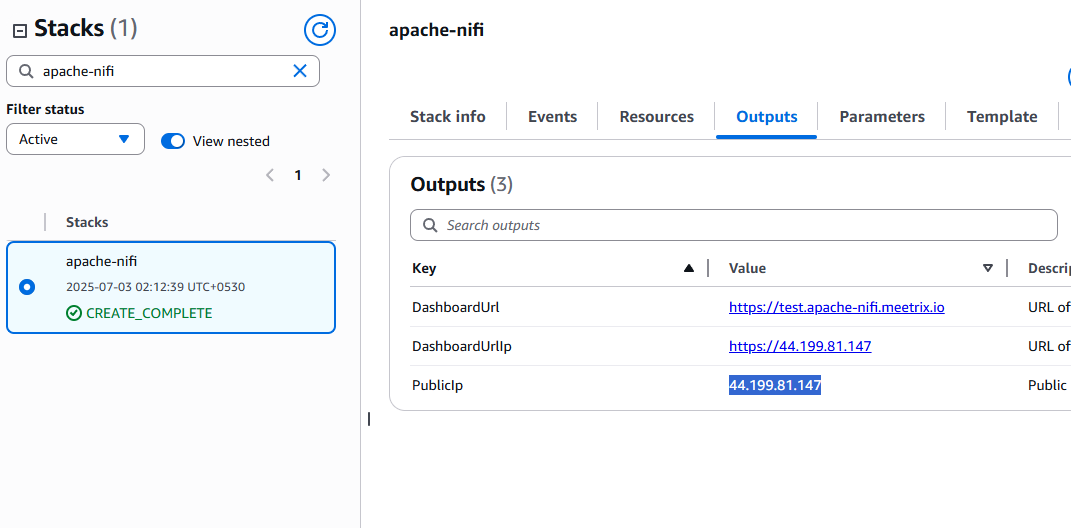Click the PublicIp key cell
1071x528 pixels.
[x=437, y=385]
